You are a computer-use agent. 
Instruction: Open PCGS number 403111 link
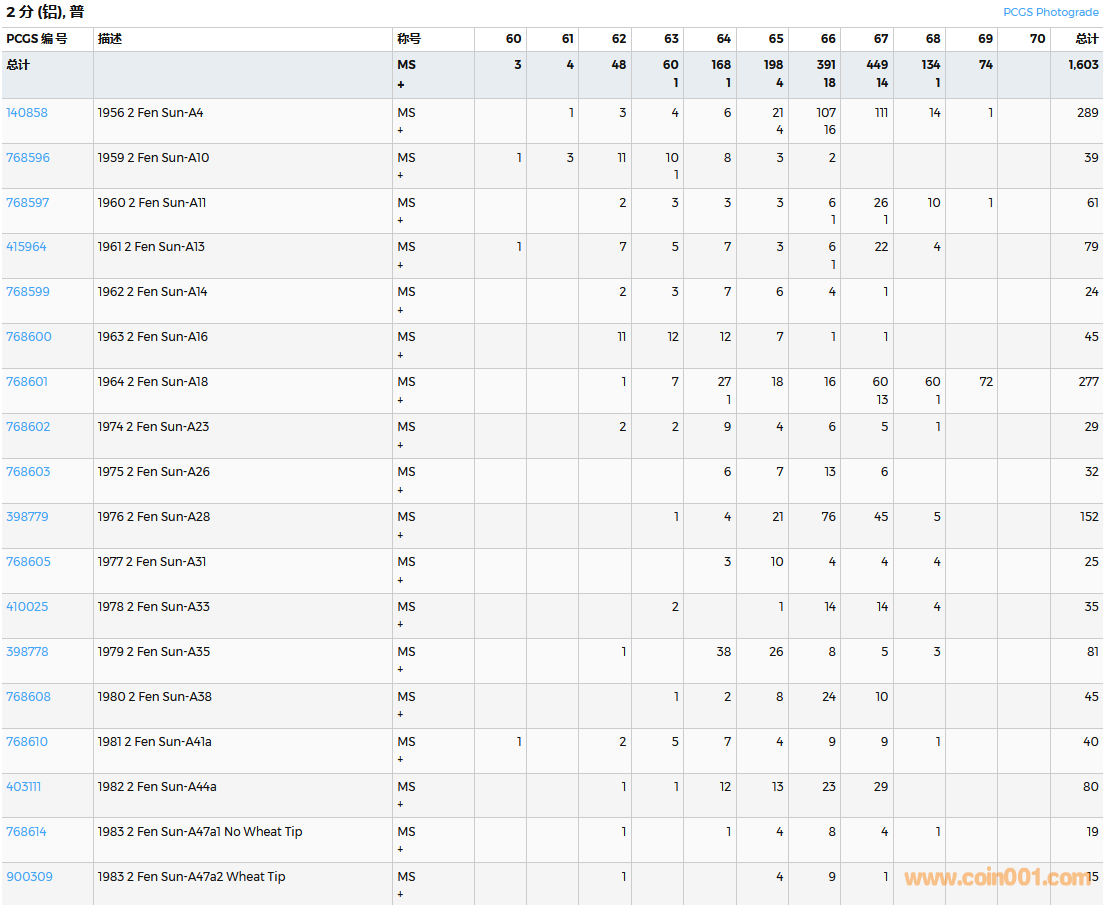[24, 787]
